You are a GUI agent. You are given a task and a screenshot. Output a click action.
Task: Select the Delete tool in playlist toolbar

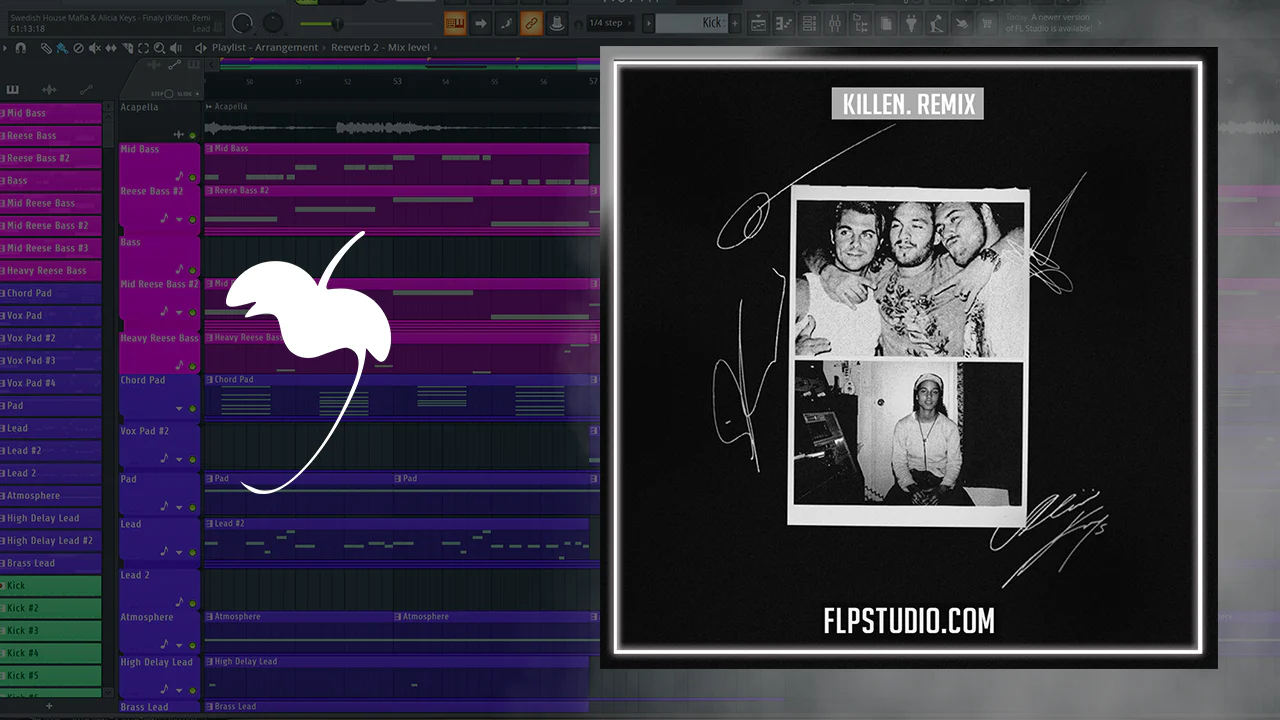pyautogui.click(x=79, y=48)
